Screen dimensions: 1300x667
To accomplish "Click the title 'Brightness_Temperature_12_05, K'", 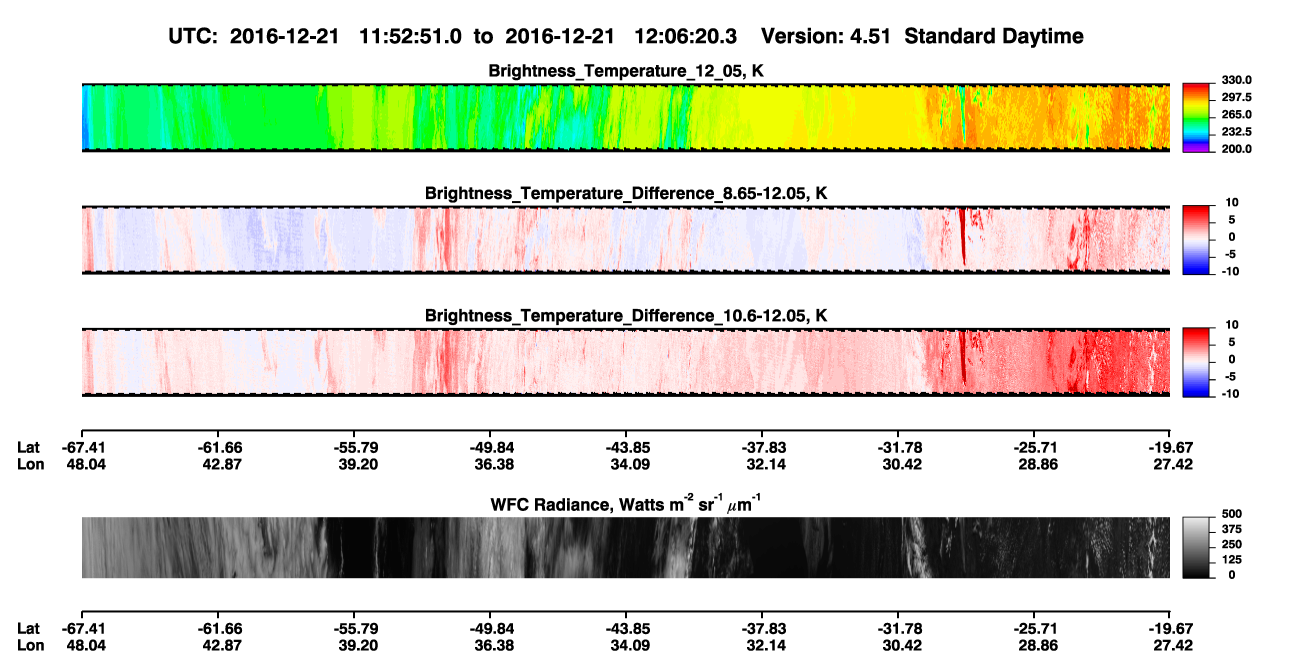I will point(626,71).
